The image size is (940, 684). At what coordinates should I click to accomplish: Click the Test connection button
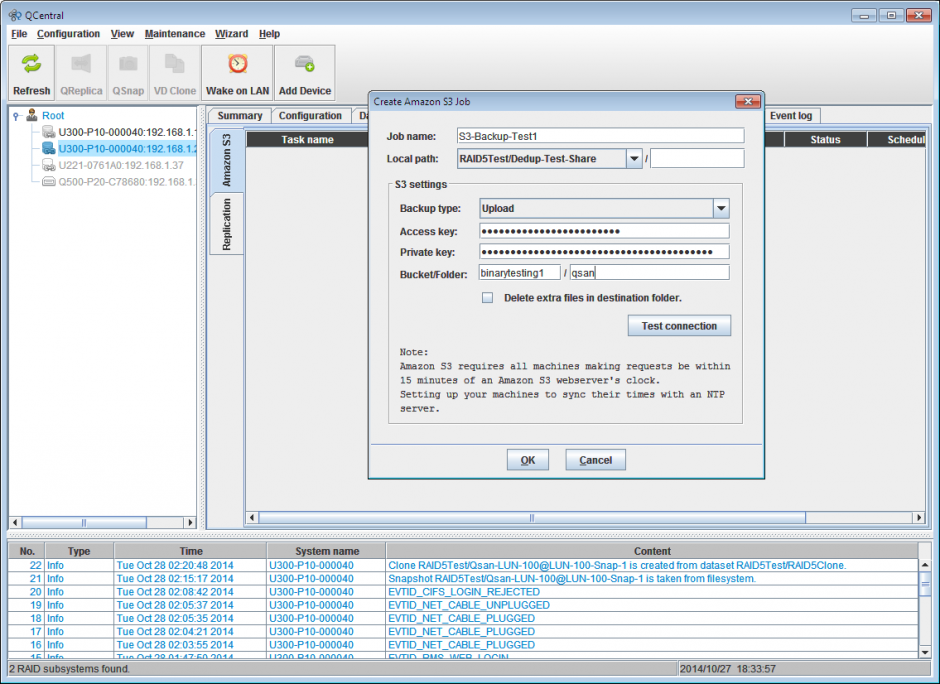[x=679, y=326]
